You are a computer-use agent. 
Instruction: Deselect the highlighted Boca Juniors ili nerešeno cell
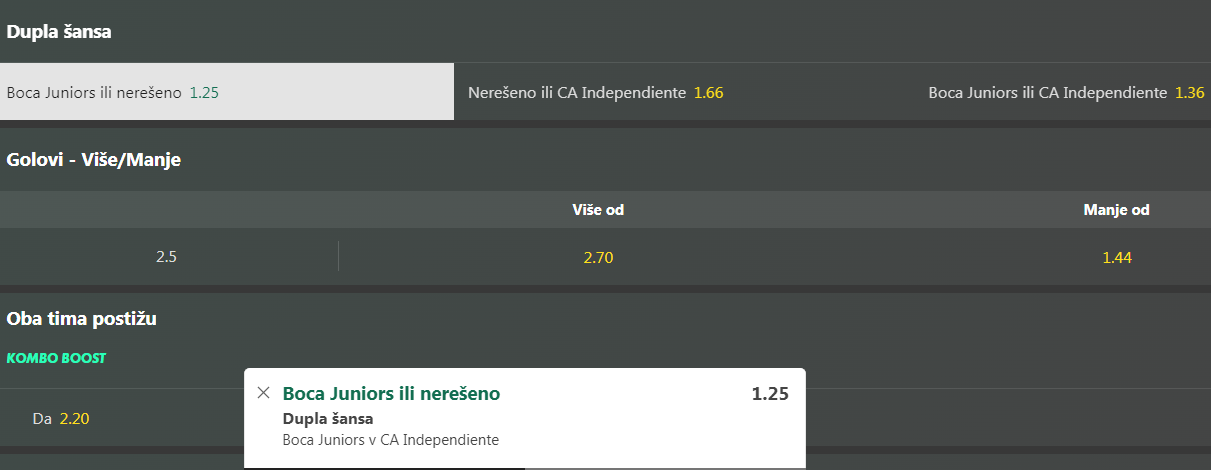[227, 92]
